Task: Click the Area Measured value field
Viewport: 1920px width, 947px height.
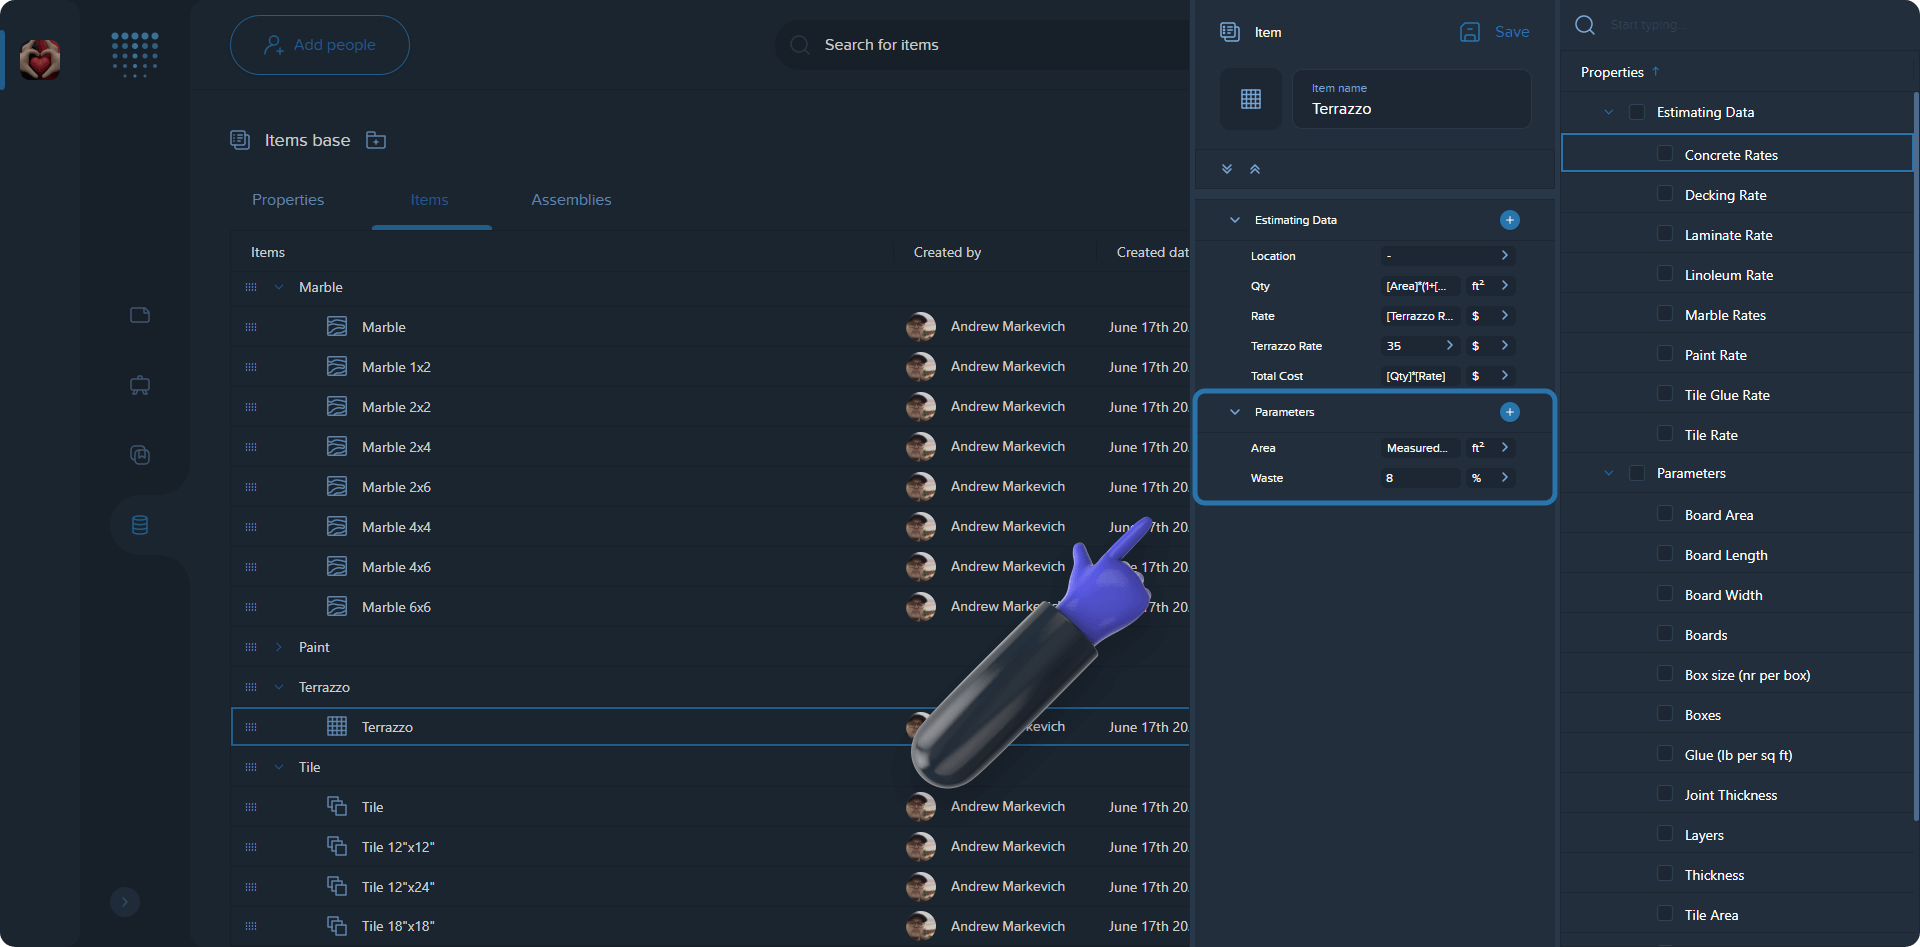Action: point(1420,448)
